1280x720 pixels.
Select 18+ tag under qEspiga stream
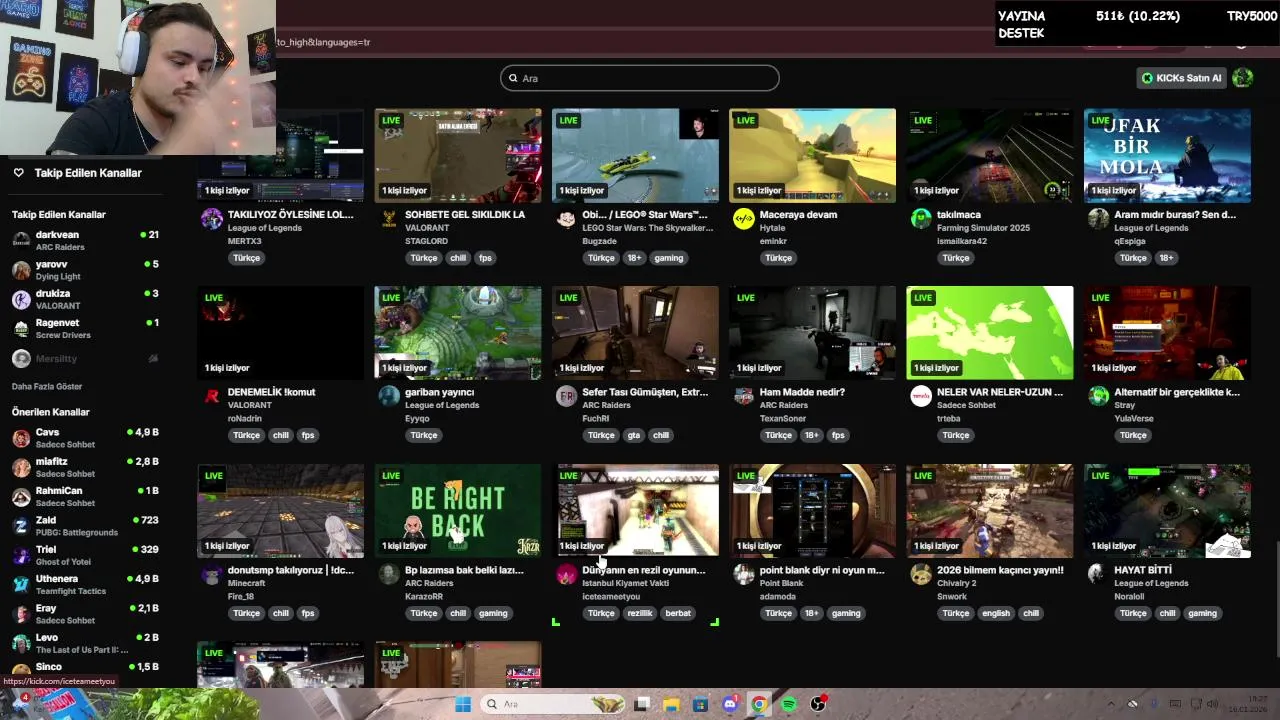pos(1166,258)
